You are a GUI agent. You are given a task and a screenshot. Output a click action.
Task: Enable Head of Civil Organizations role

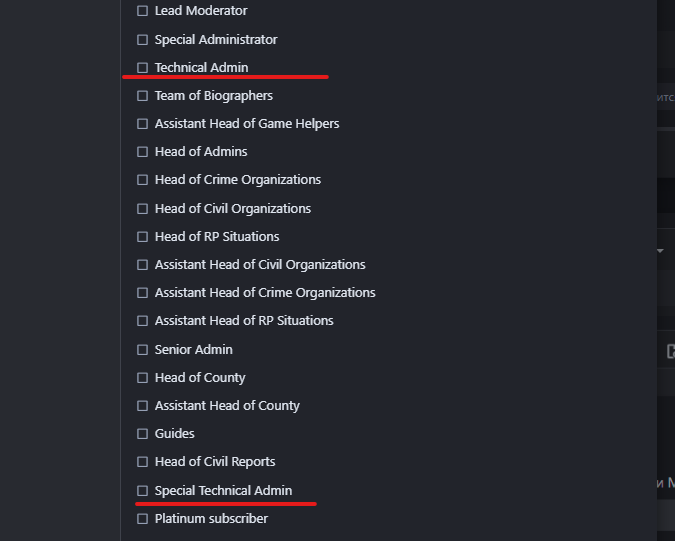pyautogui.click(x=142, y=209)
